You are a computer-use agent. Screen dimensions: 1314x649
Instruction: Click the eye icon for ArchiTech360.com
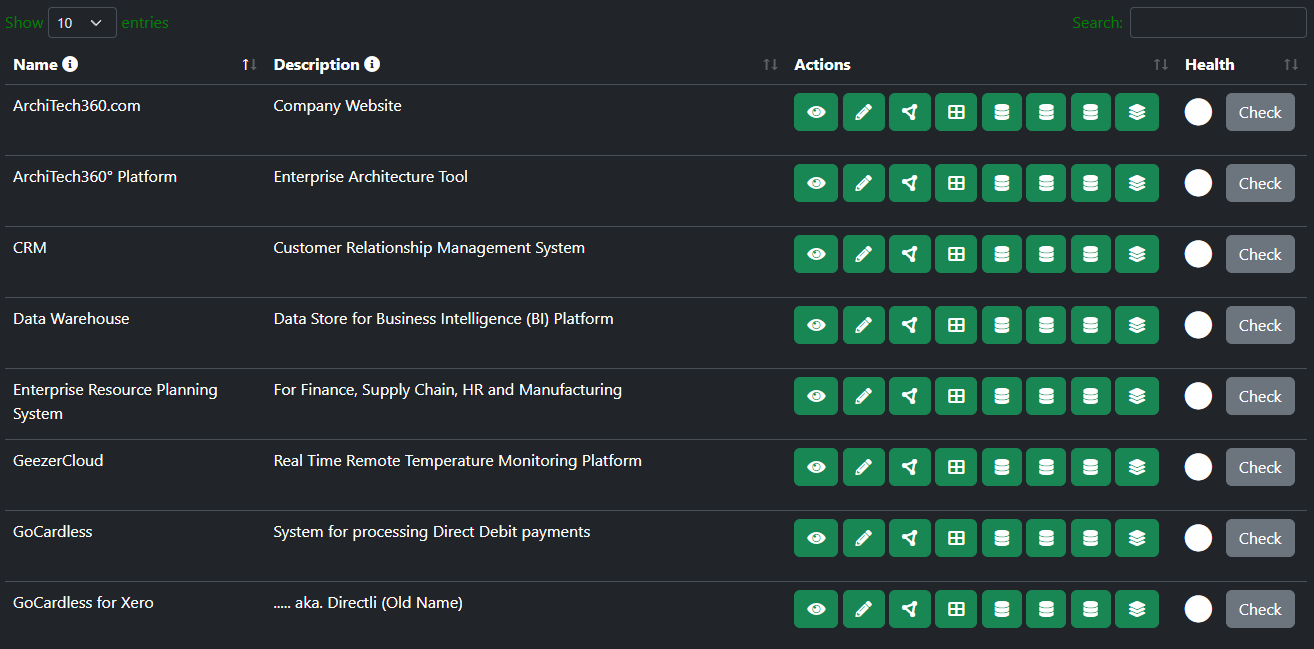(x=816, y=112)
